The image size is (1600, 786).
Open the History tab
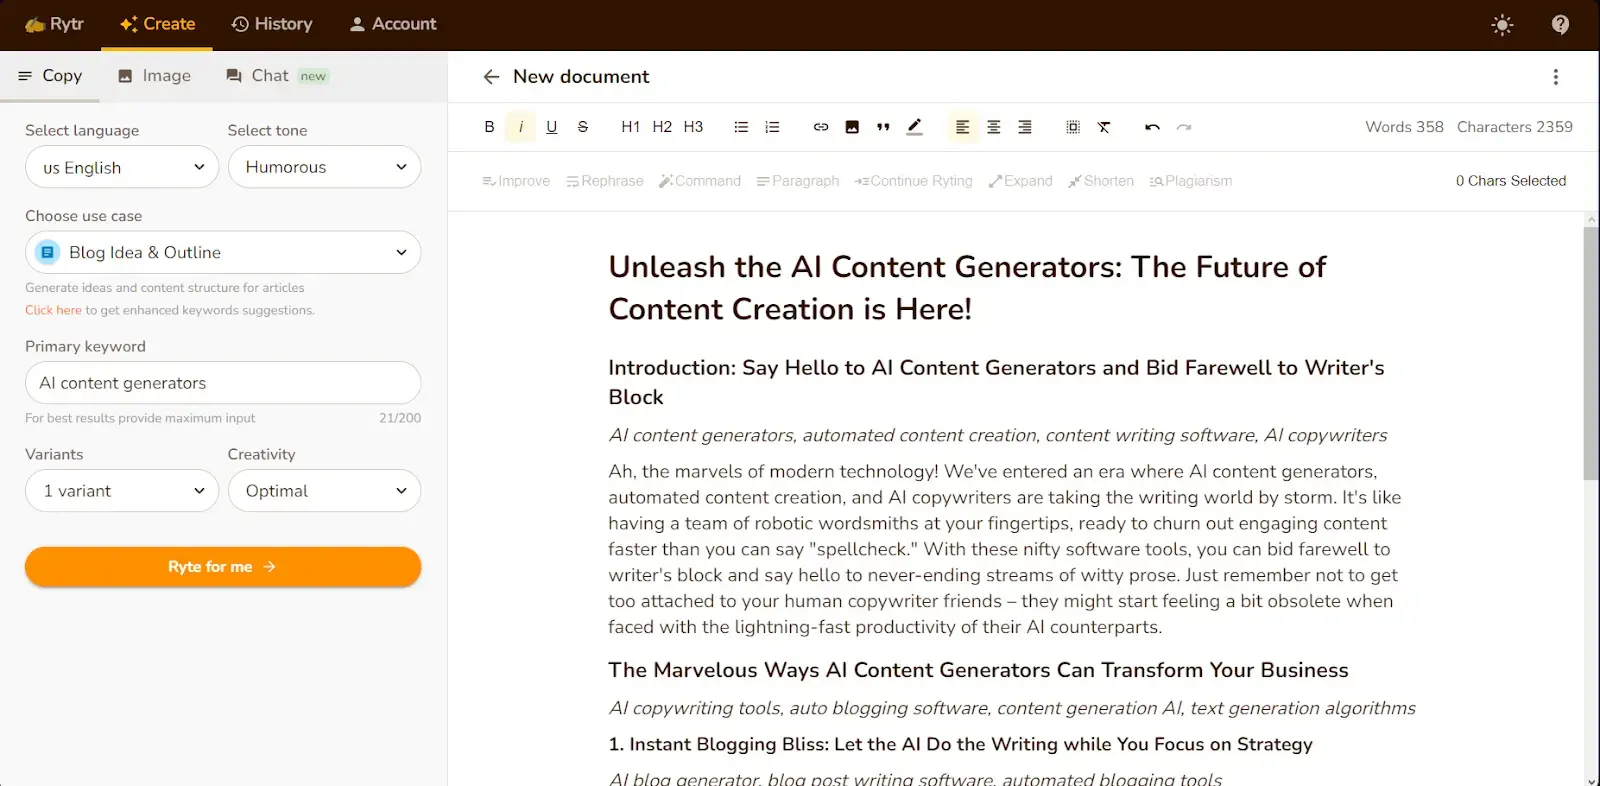click(x=272, y=24)
